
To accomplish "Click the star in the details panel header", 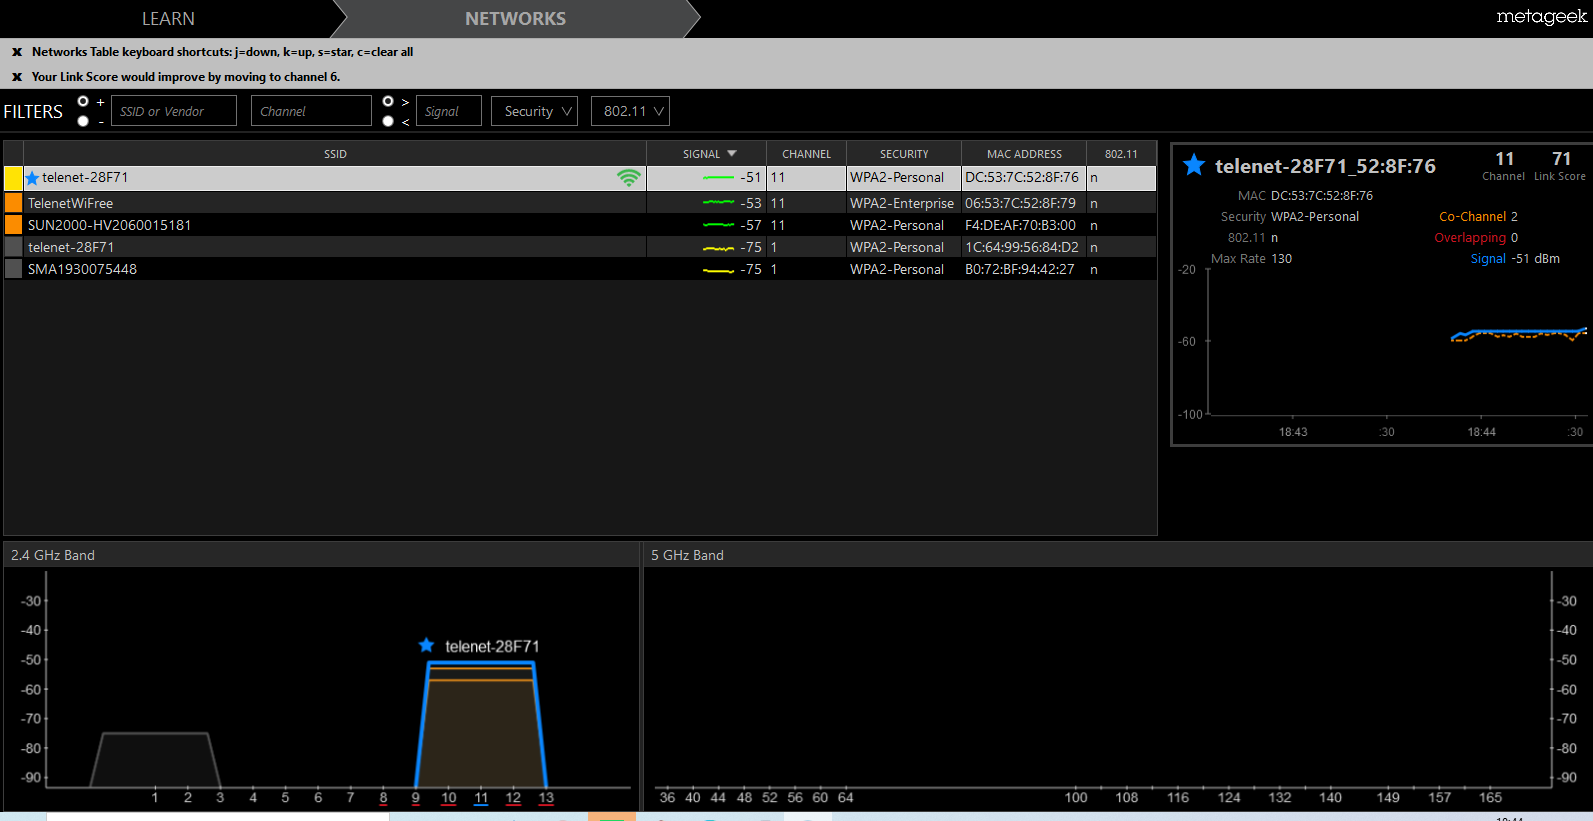I will pyautogui.click(x=1194, y=165).
